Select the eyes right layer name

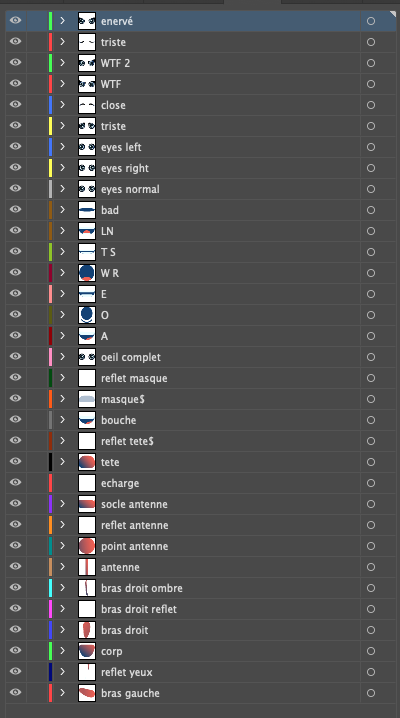pos(125,169)
